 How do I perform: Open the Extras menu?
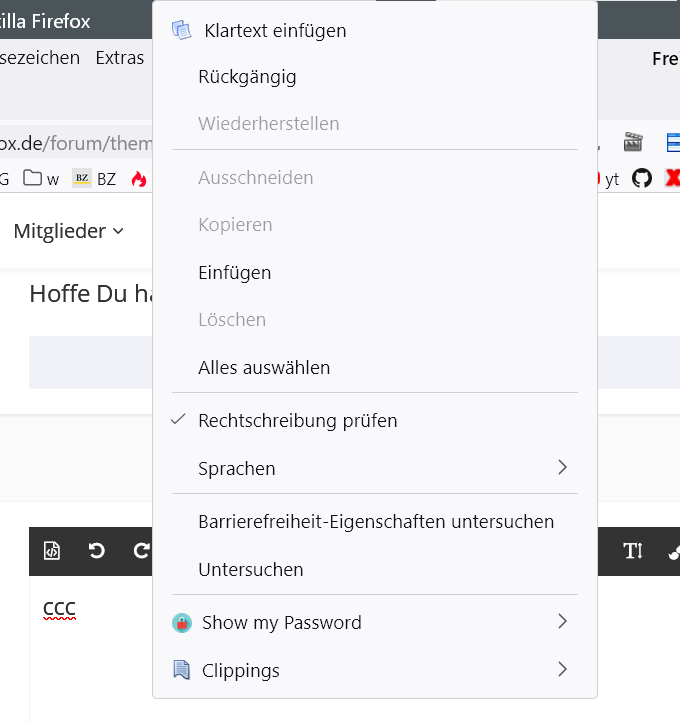pos(120,58)
